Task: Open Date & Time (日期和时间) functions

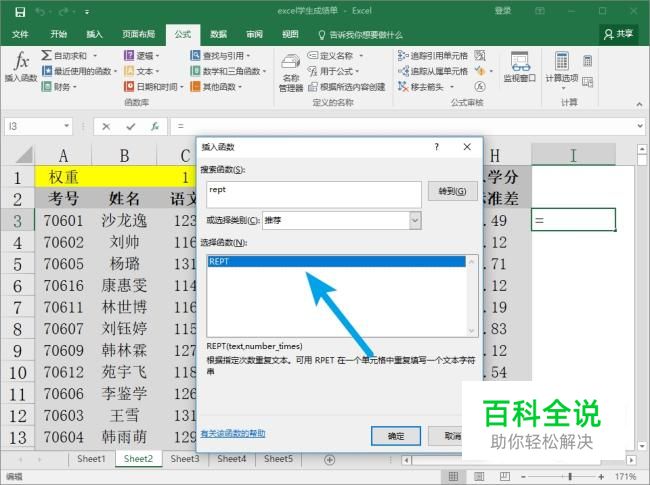Action: tap(153, 87)
